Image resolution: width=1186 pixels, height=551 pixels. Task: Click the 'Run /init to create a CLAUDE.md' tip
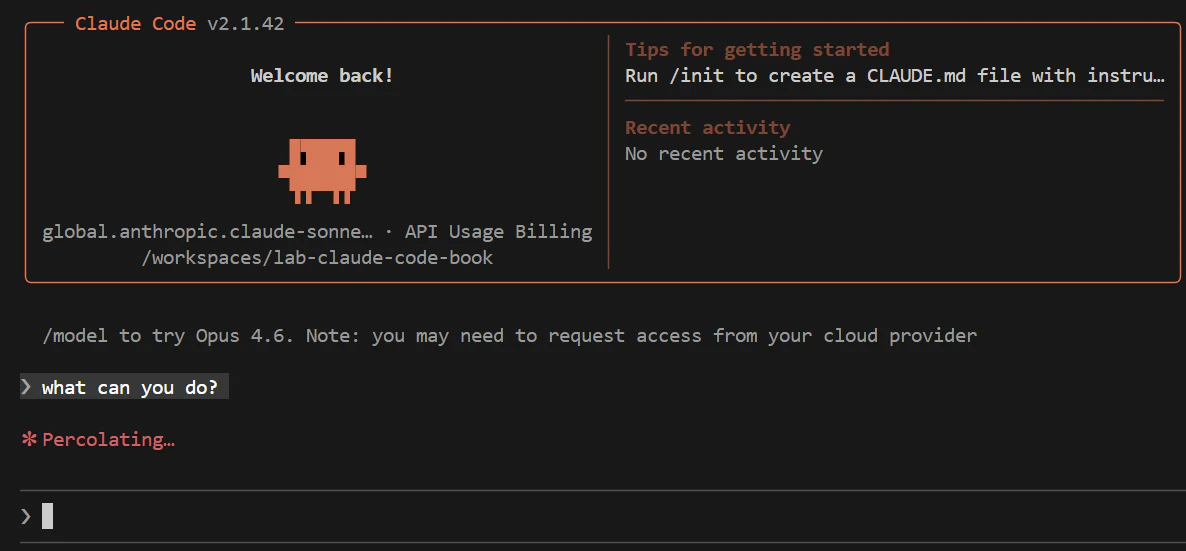[x=895, y=76]
